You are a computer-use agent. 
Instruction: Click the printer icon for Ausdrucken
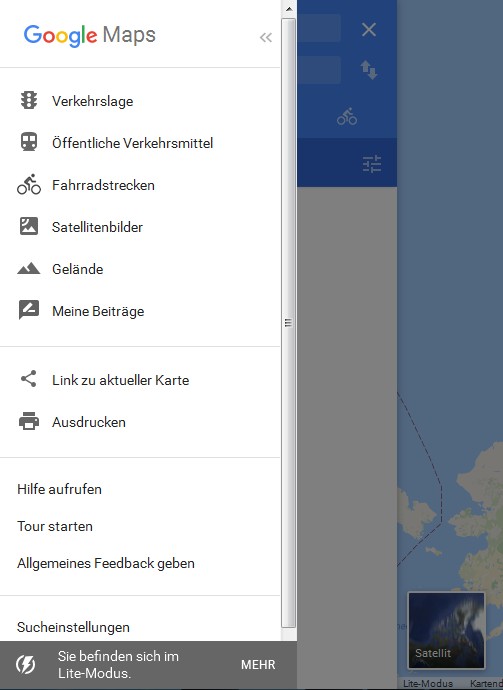[29, 421]
